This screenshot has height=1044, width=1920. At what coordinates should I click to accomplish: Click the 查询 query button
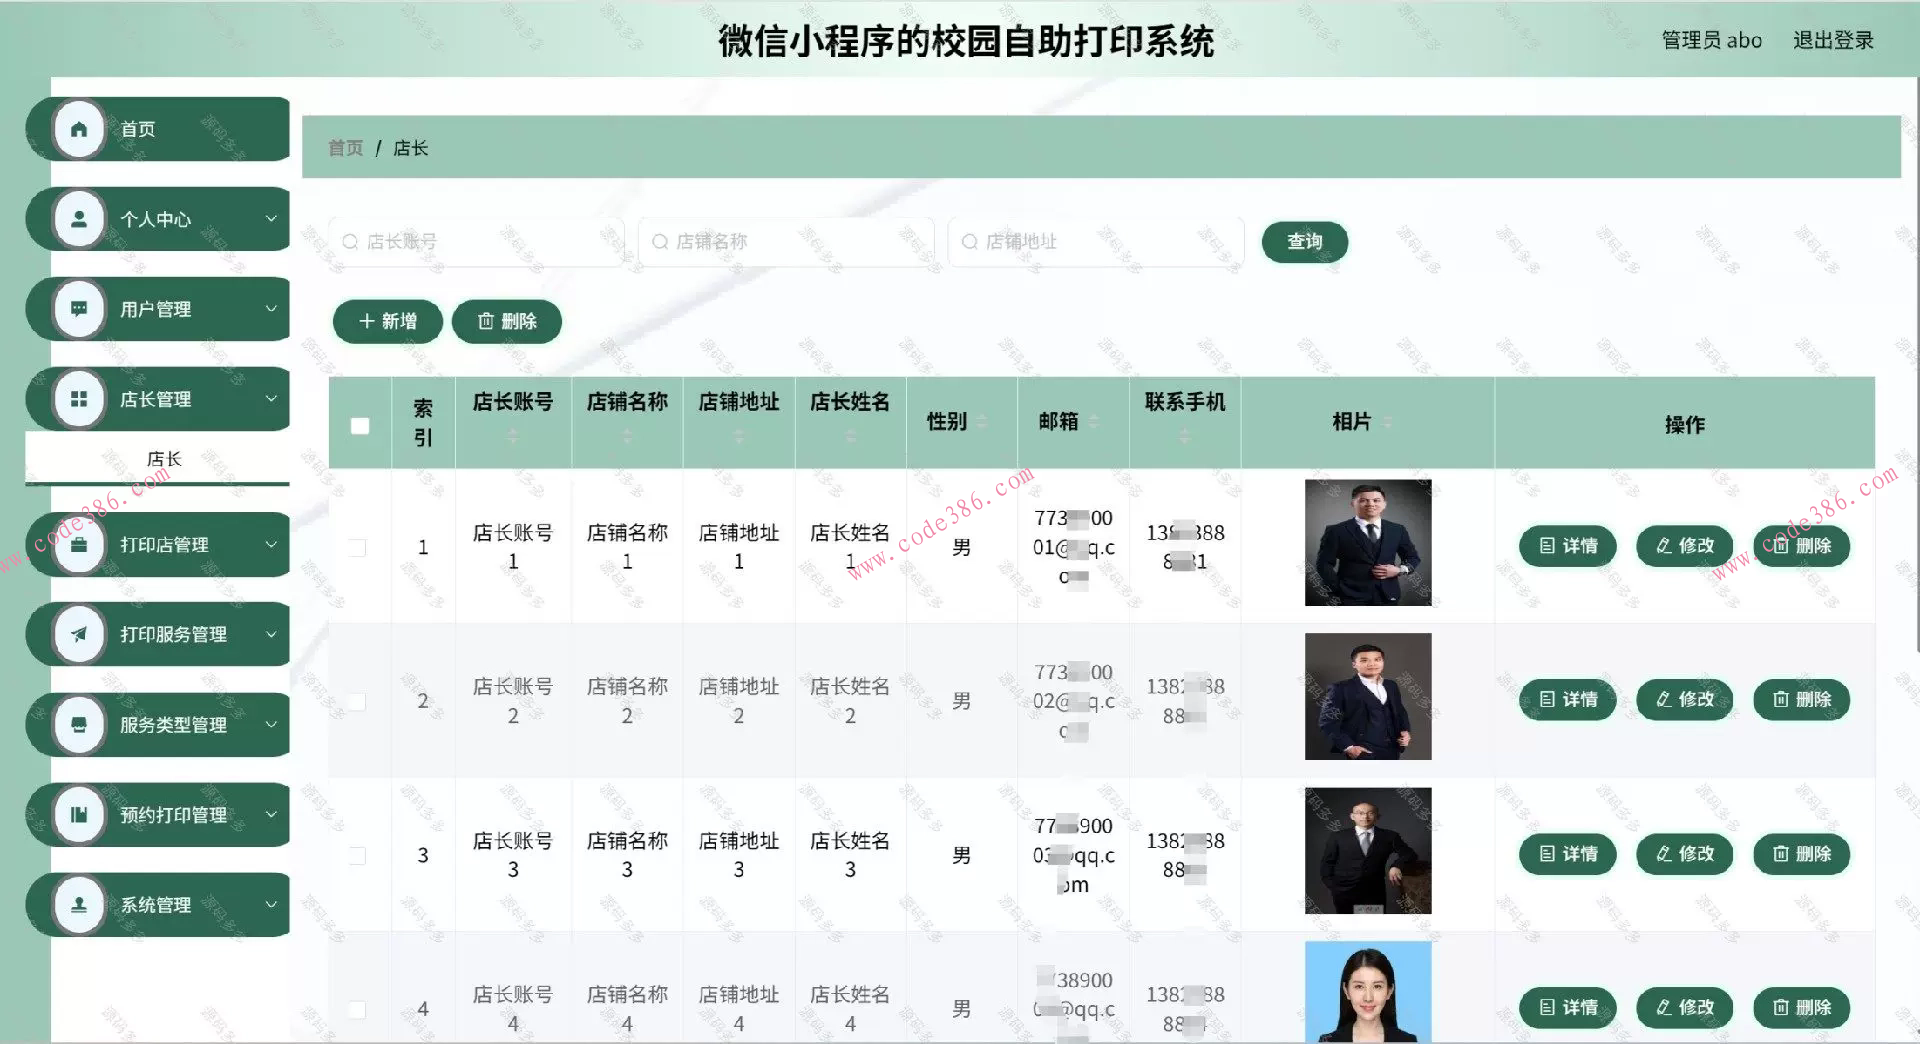click(x=1304, y=241)
